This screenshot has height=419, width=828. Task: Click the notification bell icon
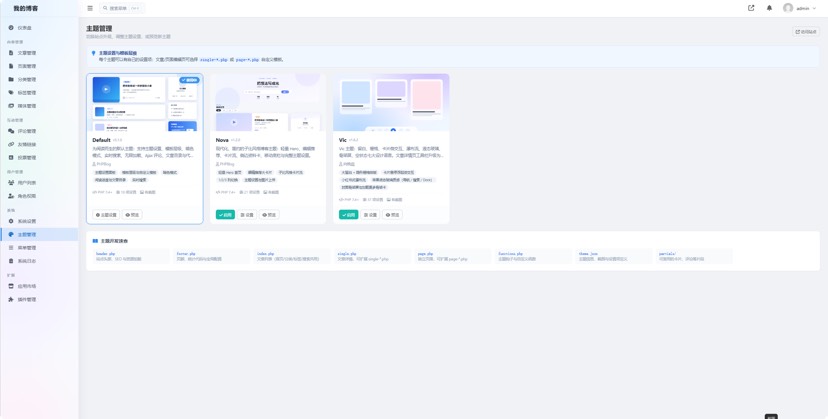click(x=769, y=8)
